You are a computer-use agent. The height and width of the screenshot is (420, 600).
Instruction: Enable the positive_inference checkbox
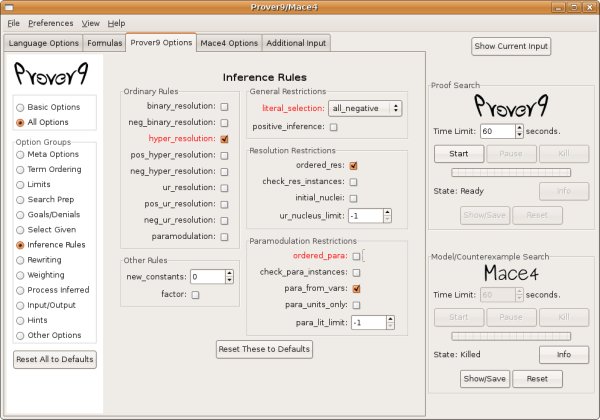click(x=334, y=127)
